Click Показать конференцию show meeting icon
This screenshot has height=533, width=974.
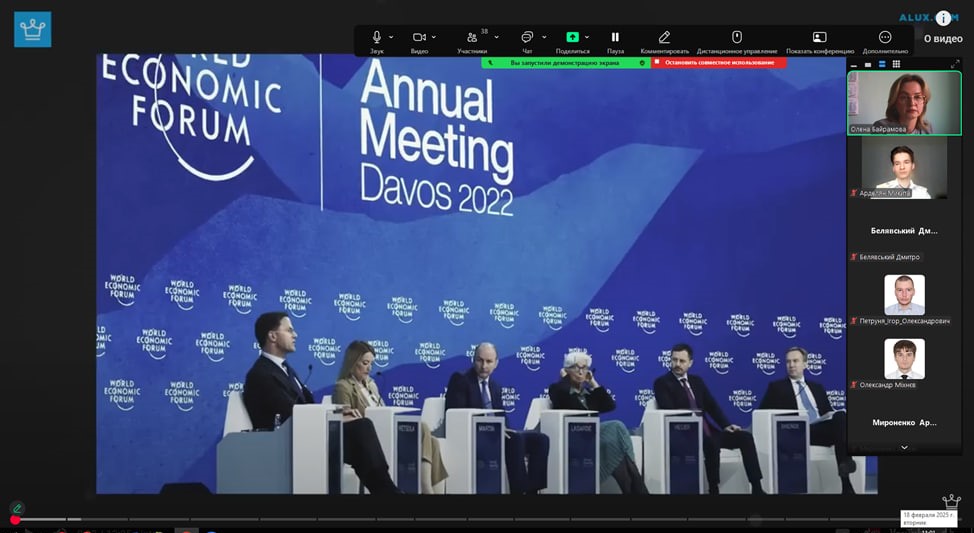click(819, 37)
